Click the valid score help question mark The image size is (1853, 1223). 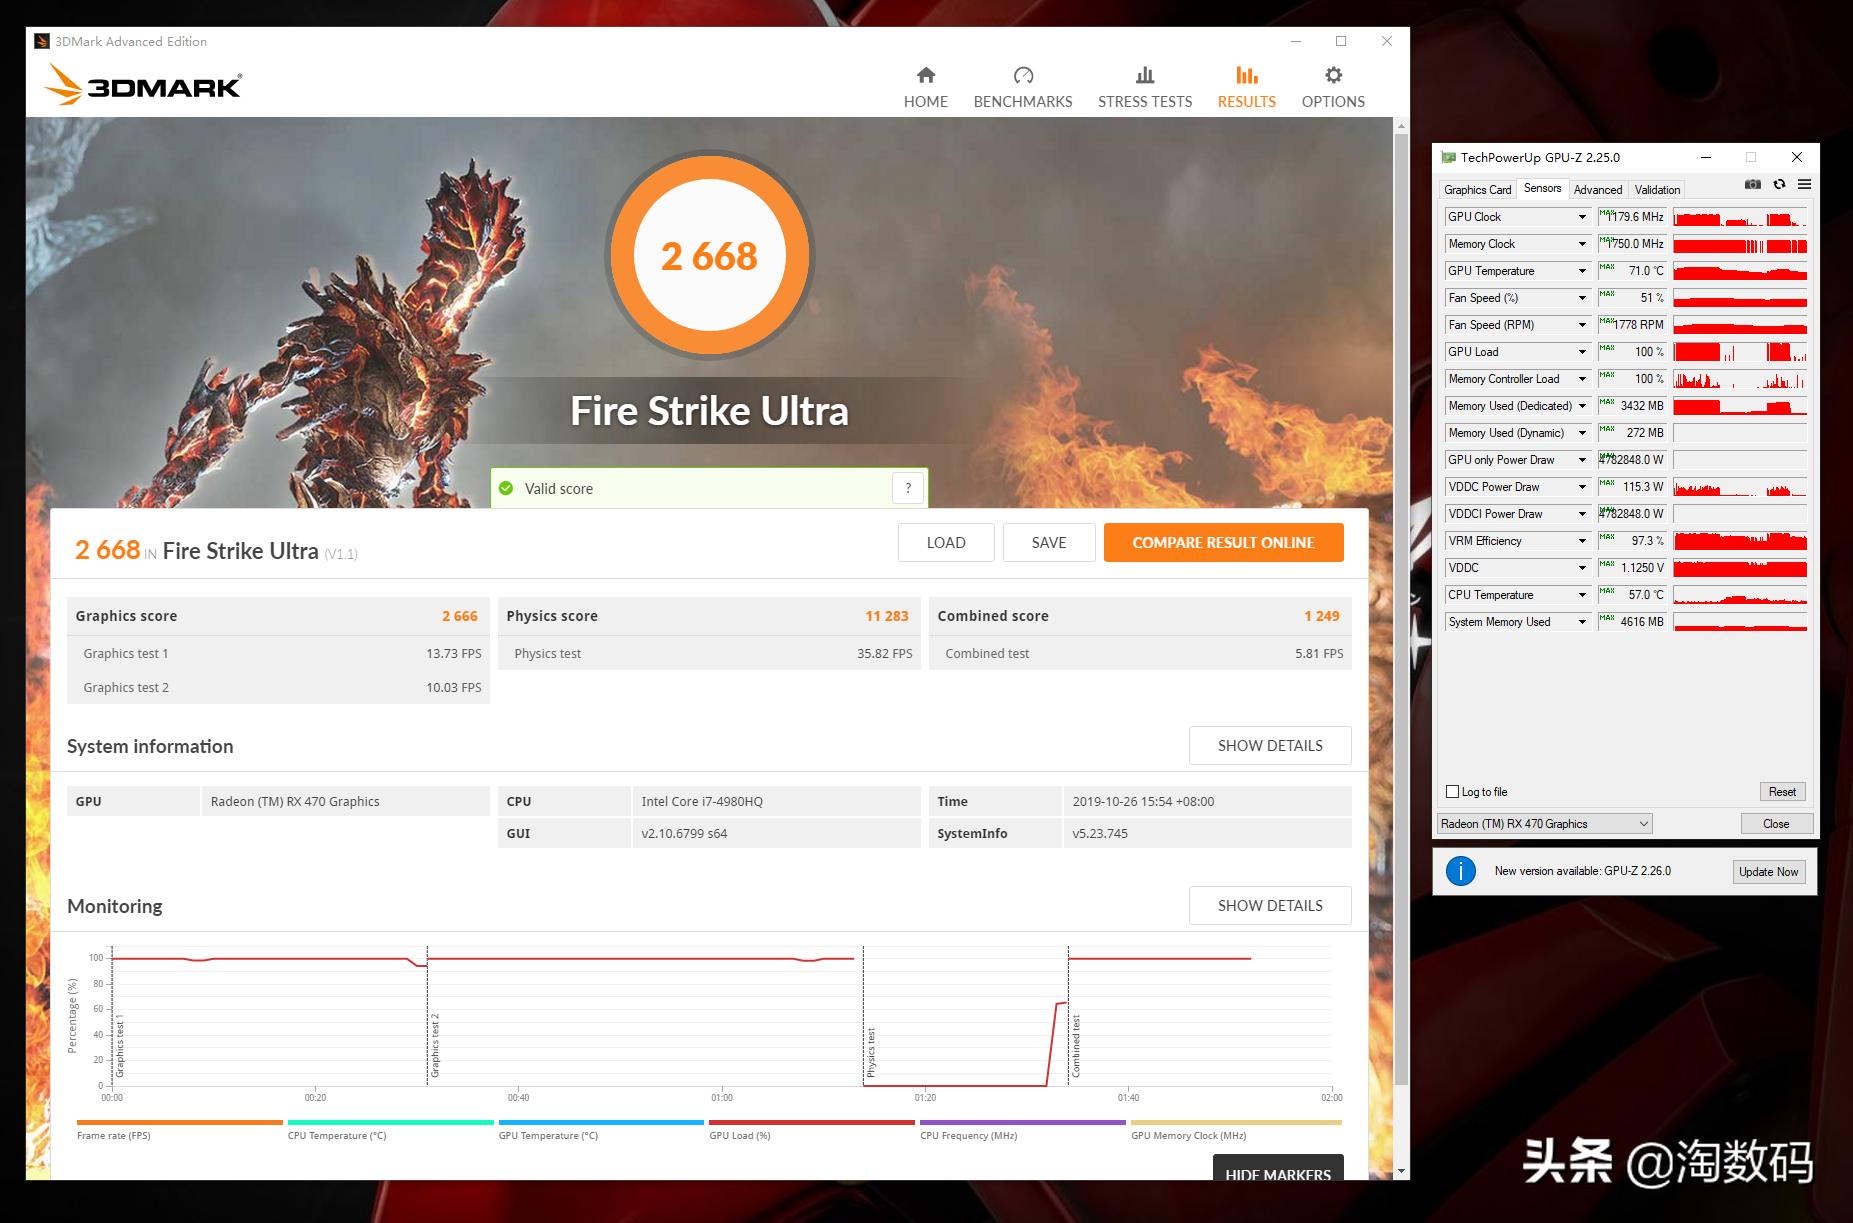click(908, 488)
